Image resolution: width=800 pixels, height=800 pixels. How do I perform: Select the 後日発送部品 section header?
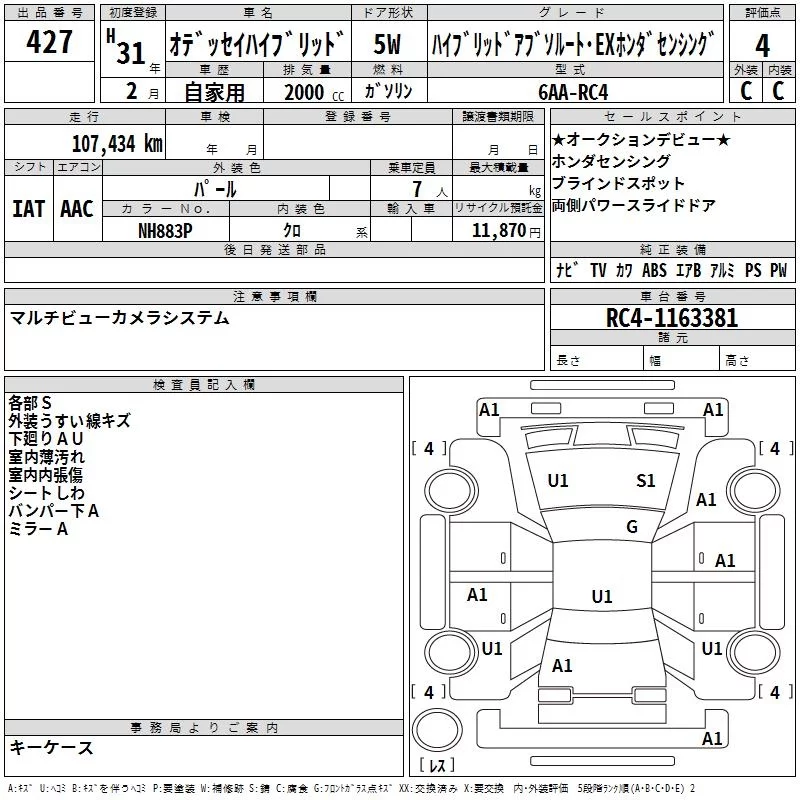(x=274, y=249)
